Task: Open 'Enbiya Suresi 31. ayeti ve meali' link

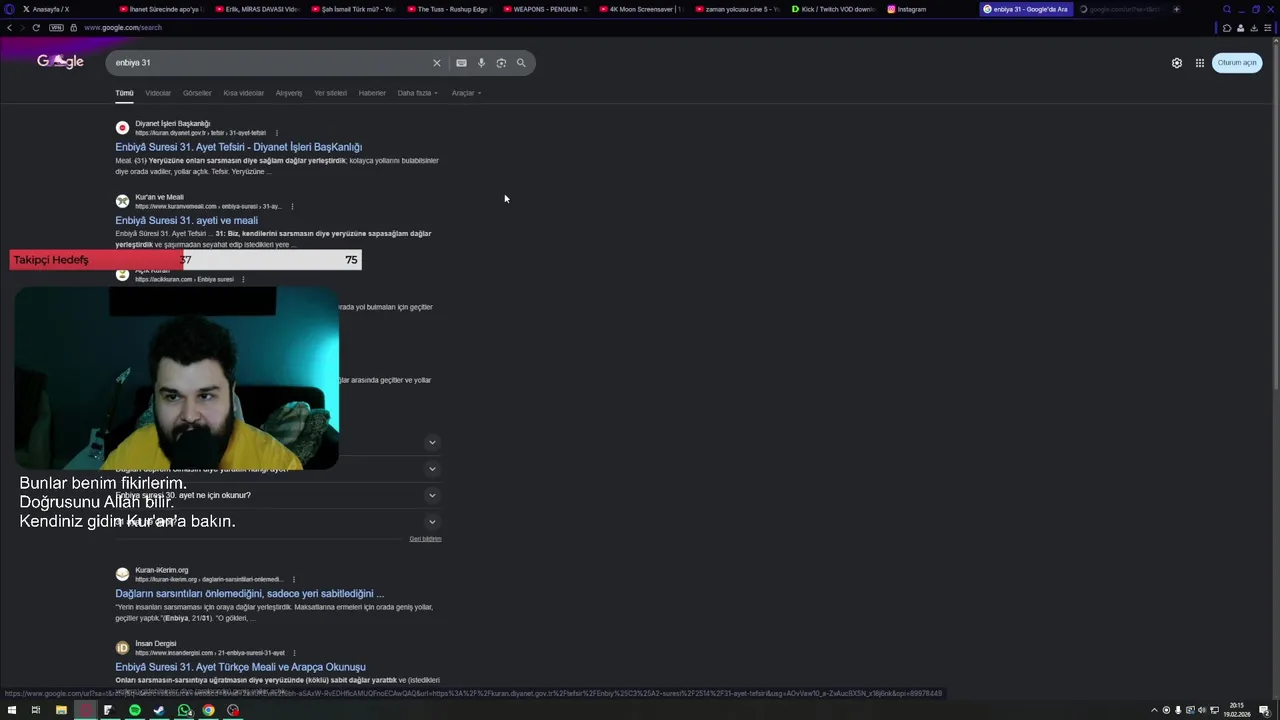Action: (186, 220)
